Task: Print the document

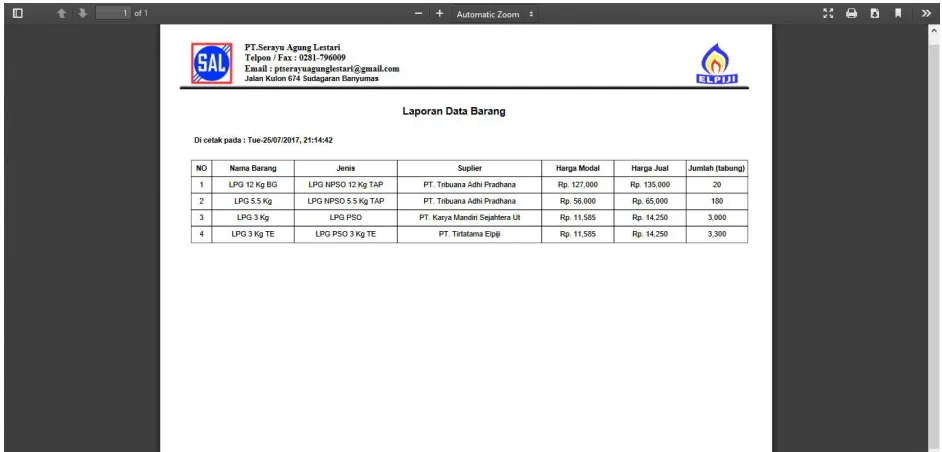Action: 851,13
